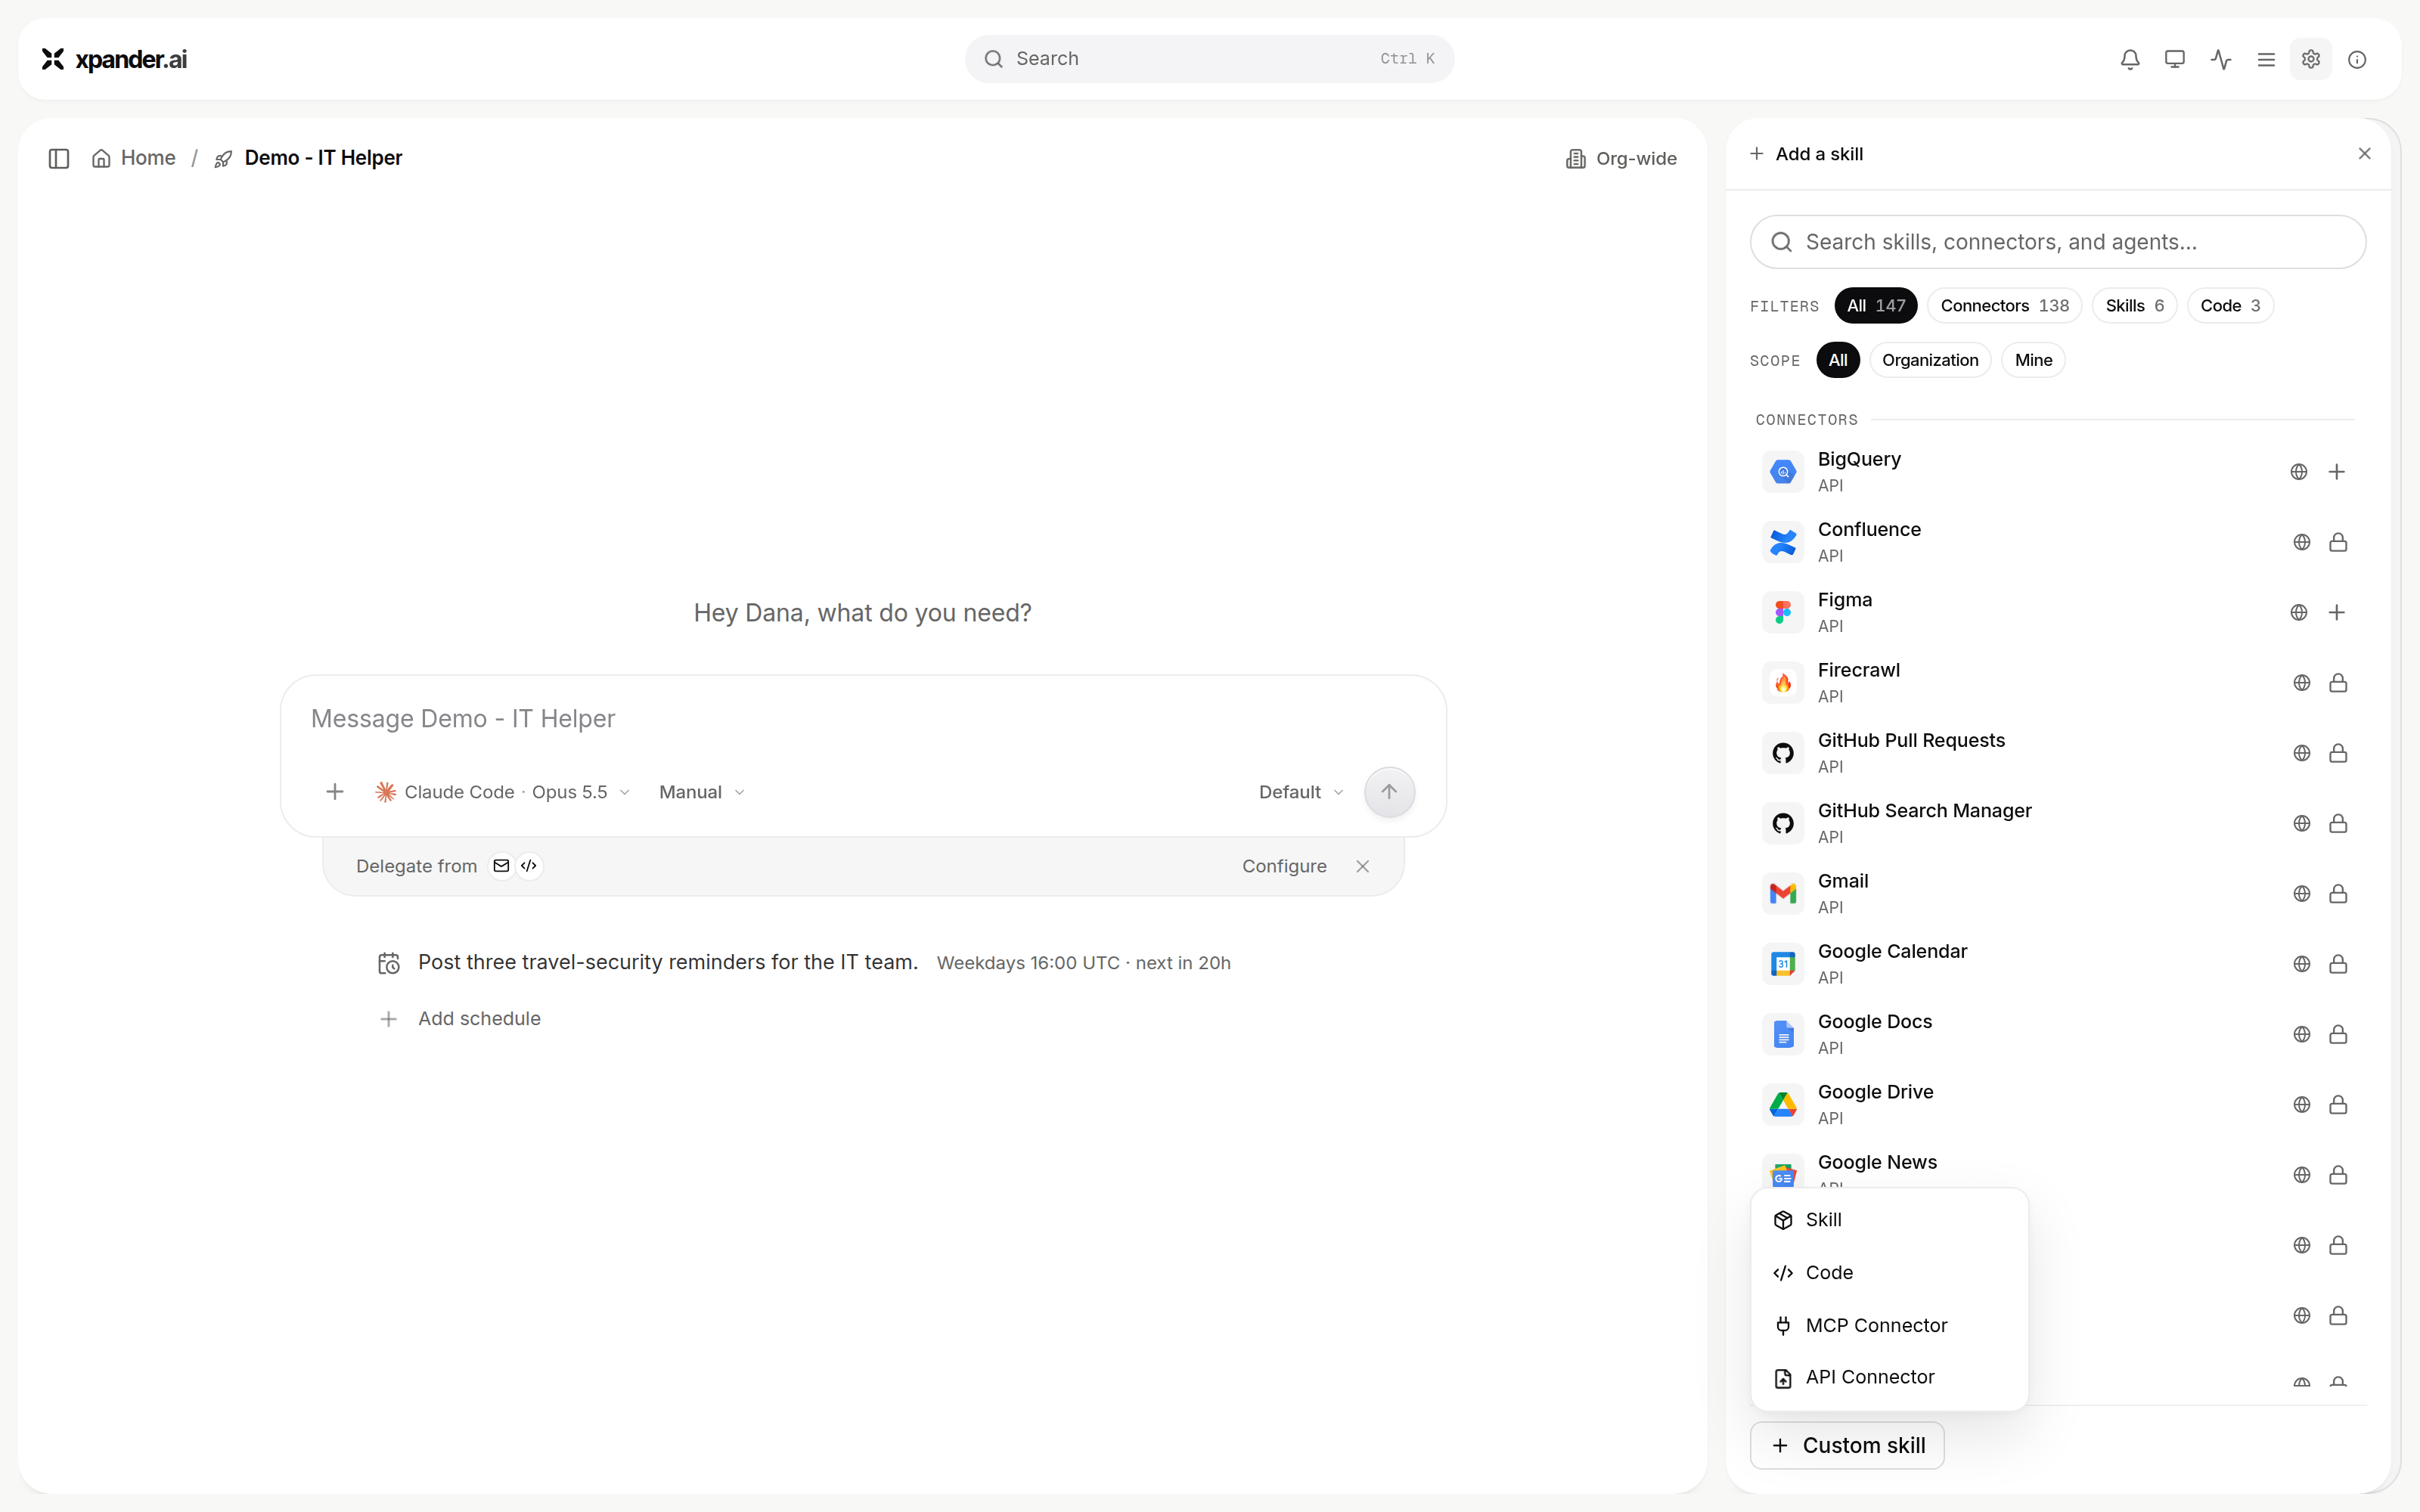Viewport: 2420px width, 1512px height.
Task: Open the notifications bell icon
Action: pos(2130,59)
